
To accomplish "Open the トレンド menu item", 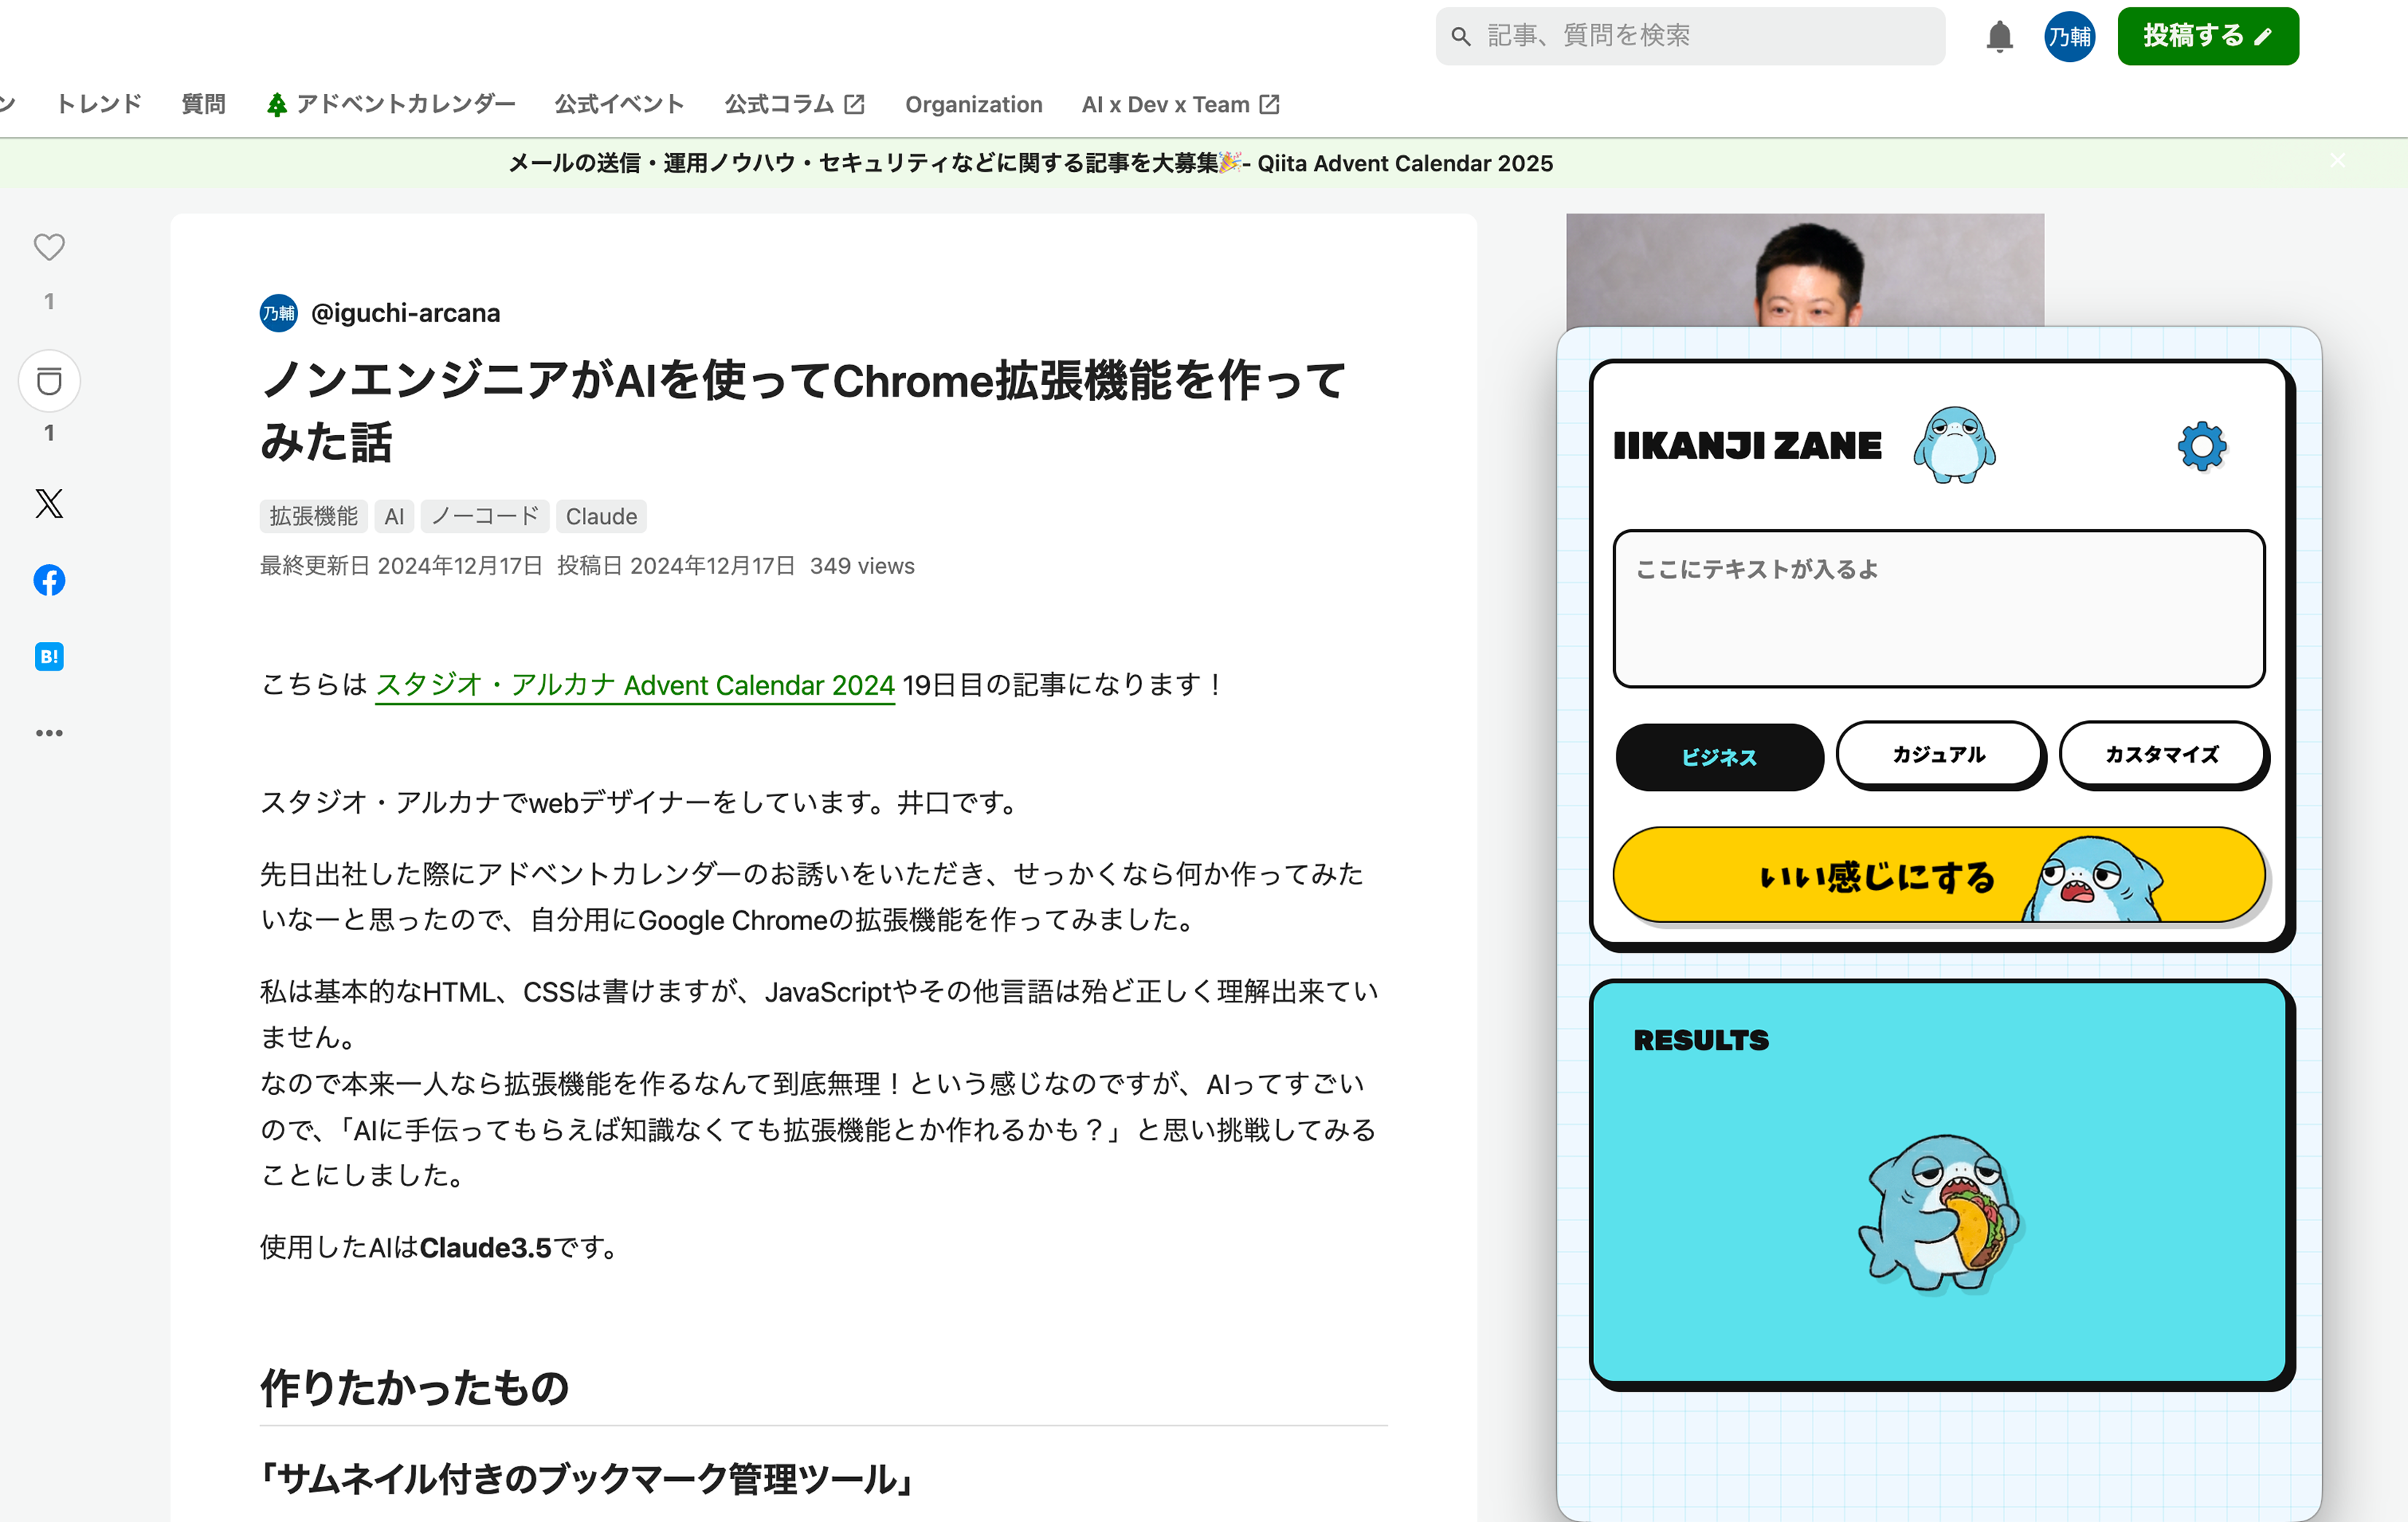I will 98,103.
